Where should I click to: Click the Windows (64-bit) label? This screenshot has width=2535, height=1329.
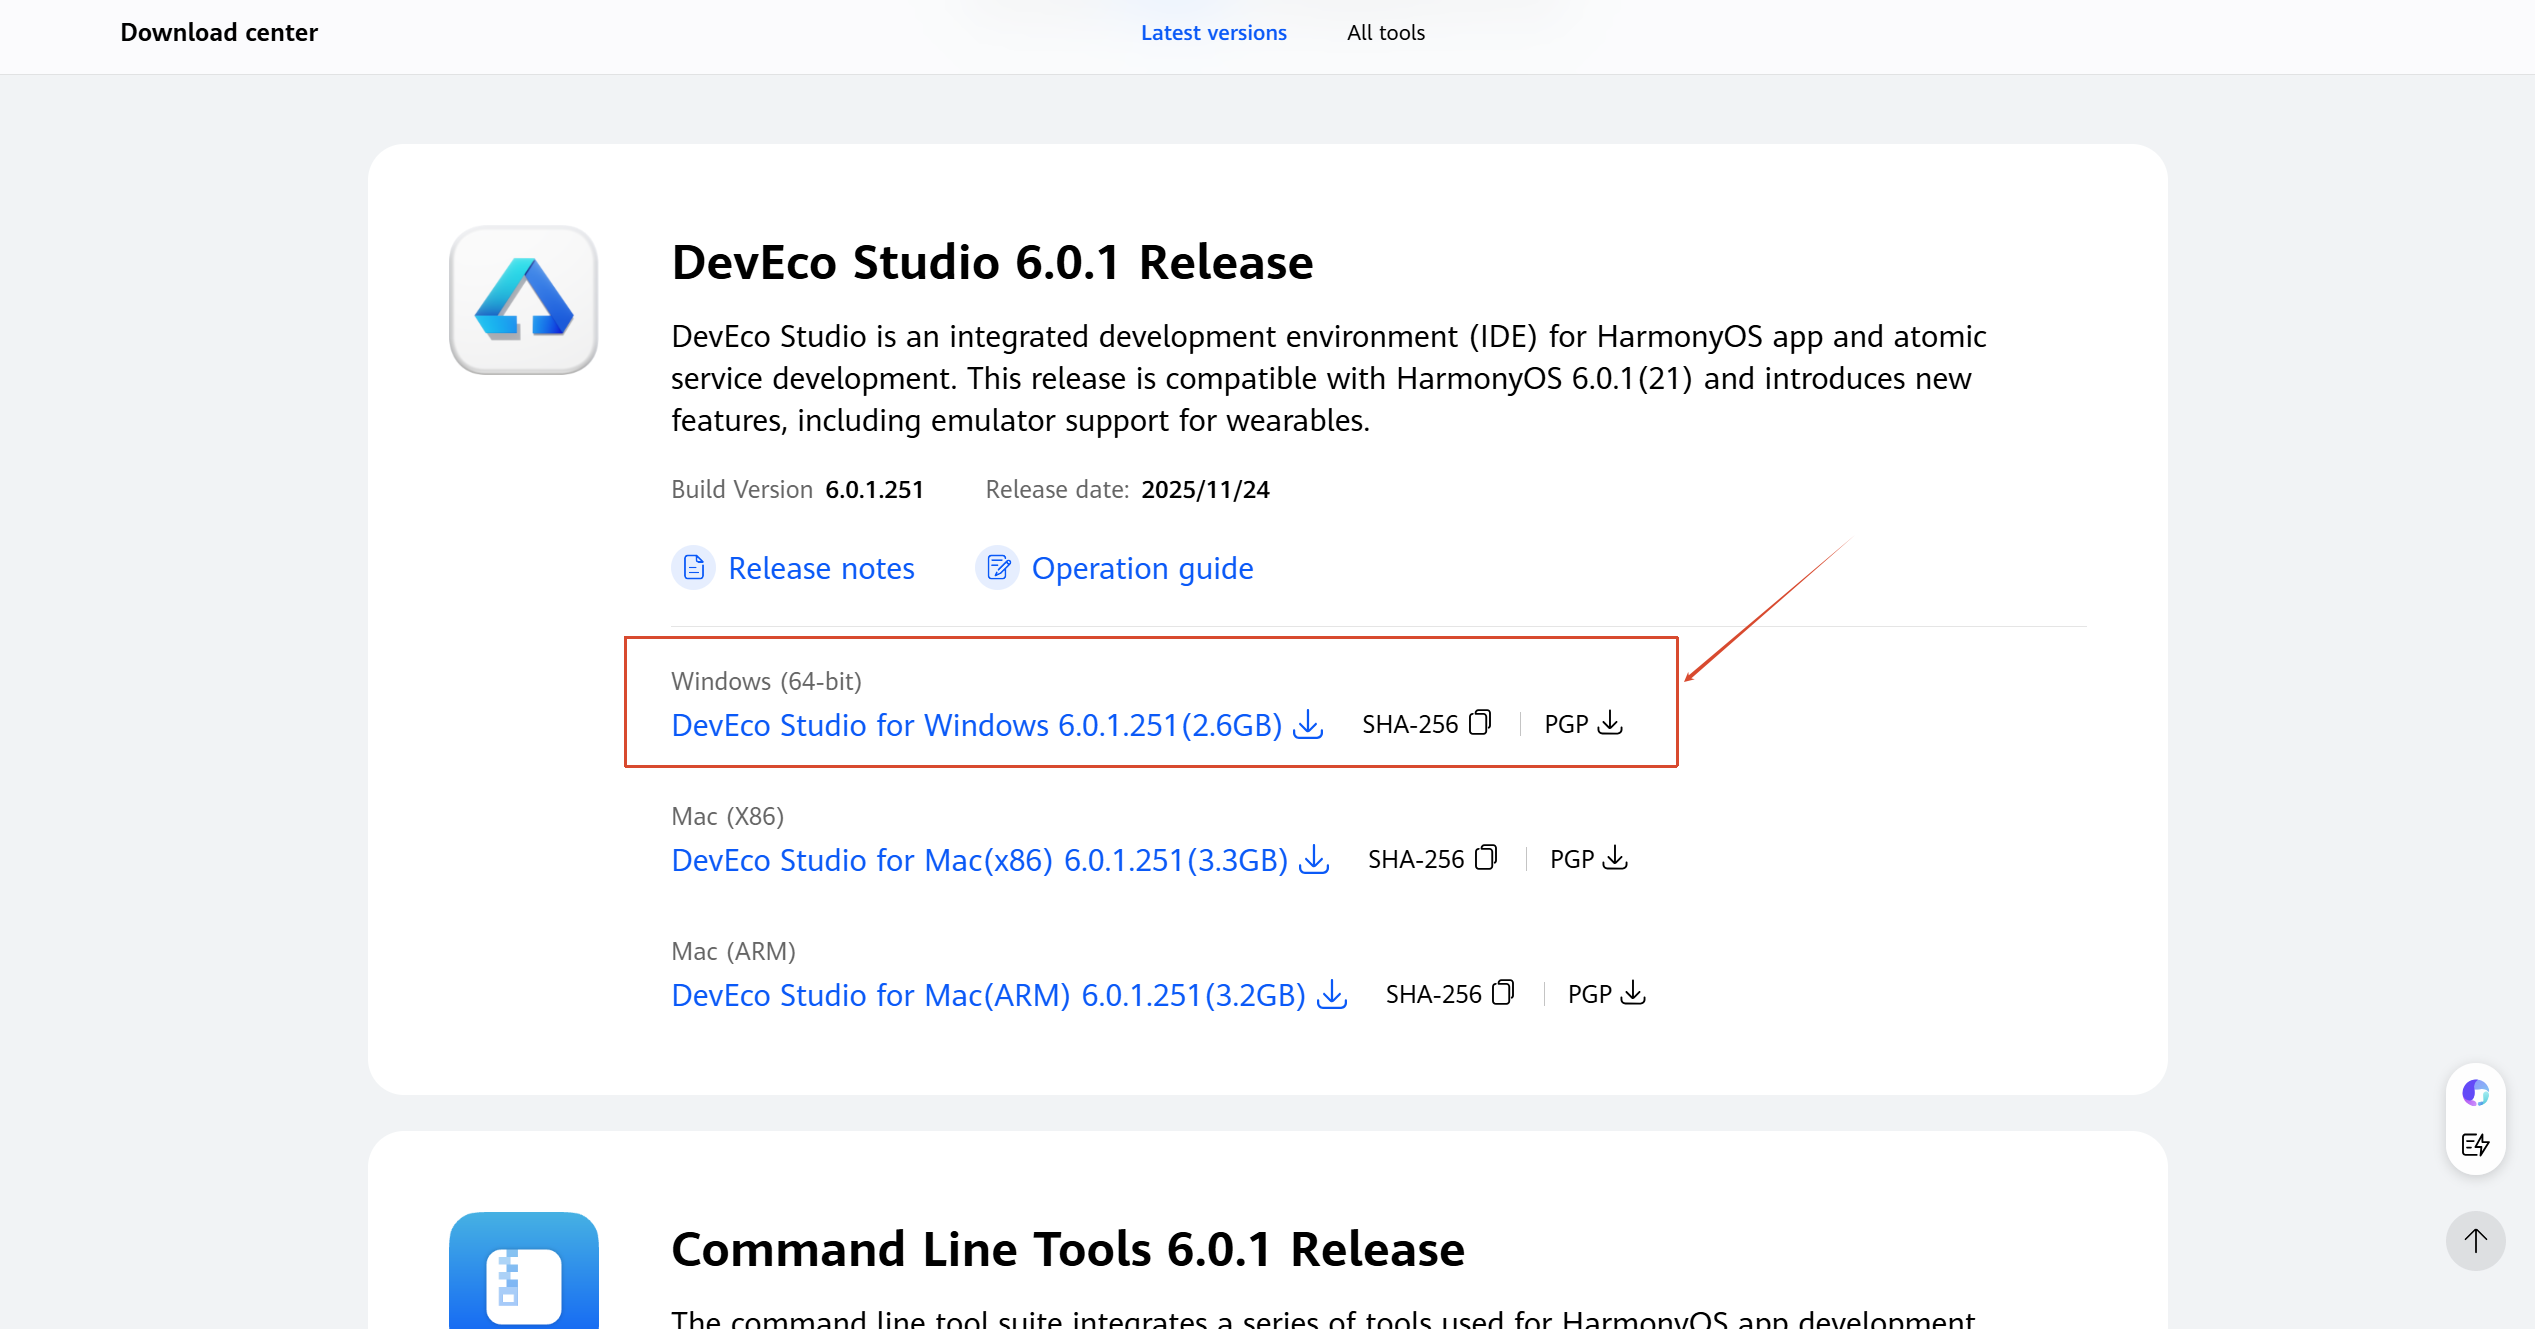[x=766, y=681]
